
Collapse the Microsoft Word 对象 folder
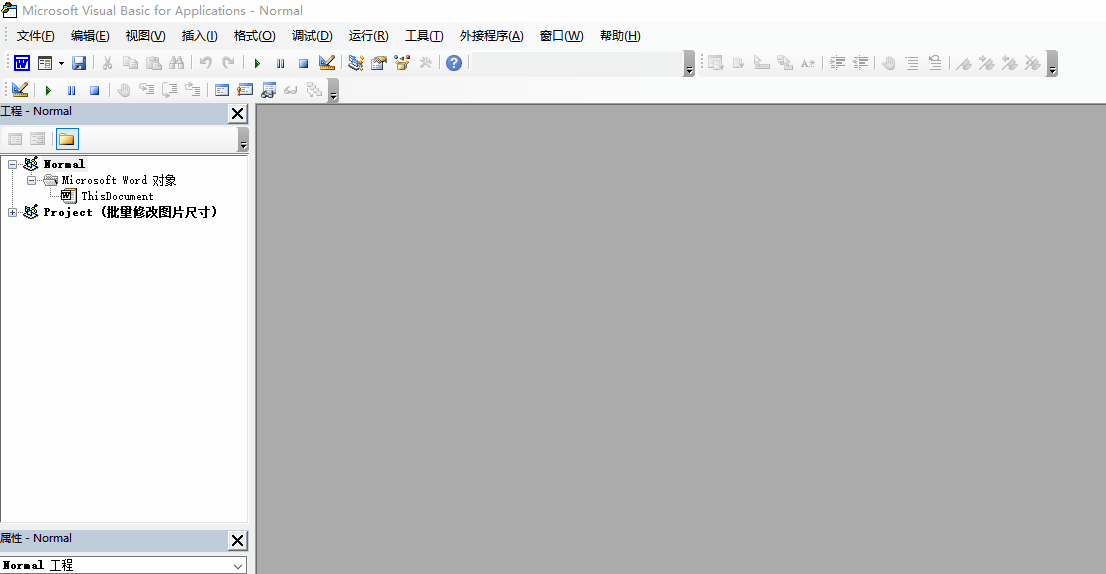pyautogui.click(x=31, y=181)
